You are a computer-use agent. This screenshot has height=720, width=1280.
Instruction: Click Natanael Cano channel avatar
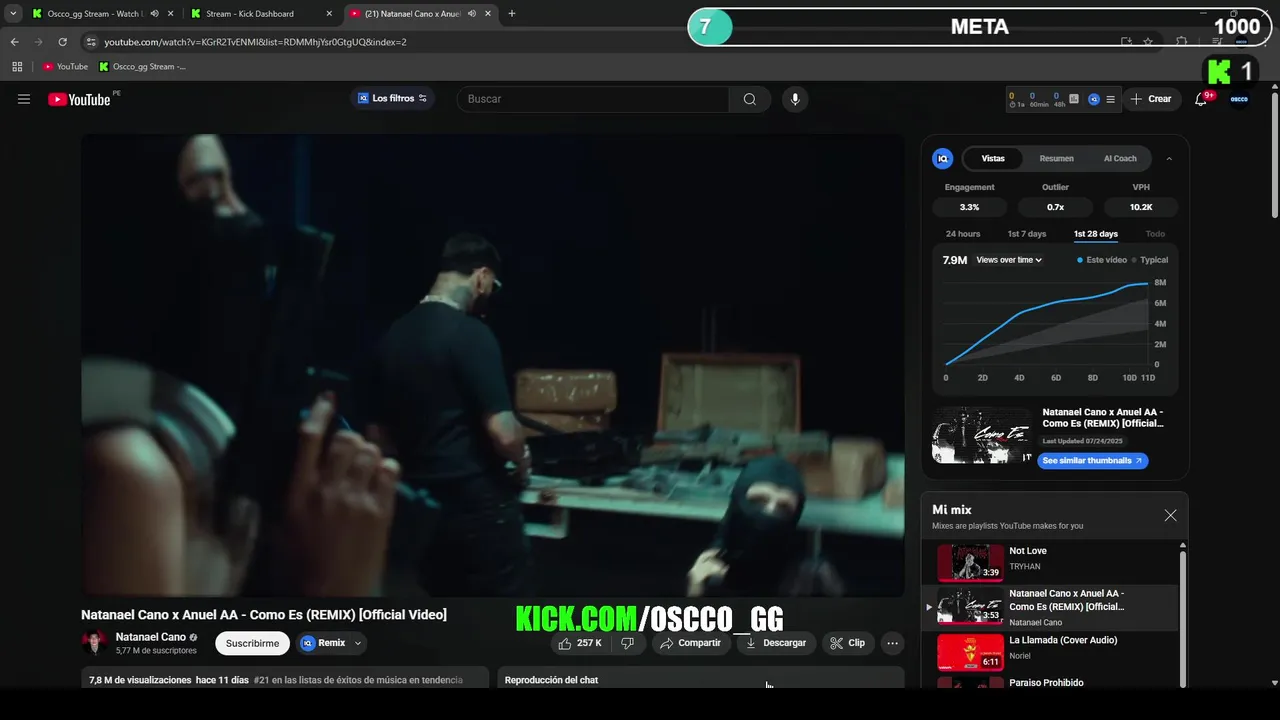(95, 642)
